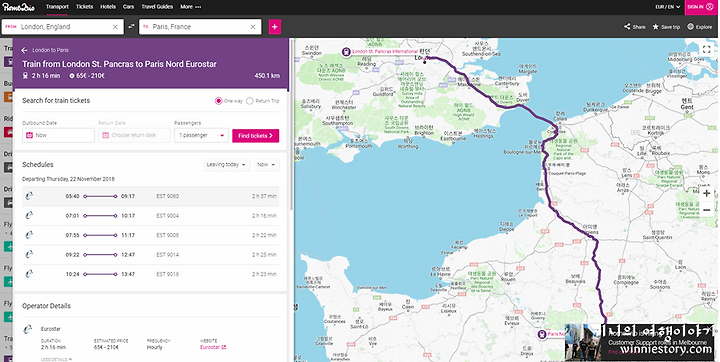Image resolution: width=720 pixels, height=362 pixels.
Task: Click Eurostar logo on 09:22 departure
Action: coord(29,255)
